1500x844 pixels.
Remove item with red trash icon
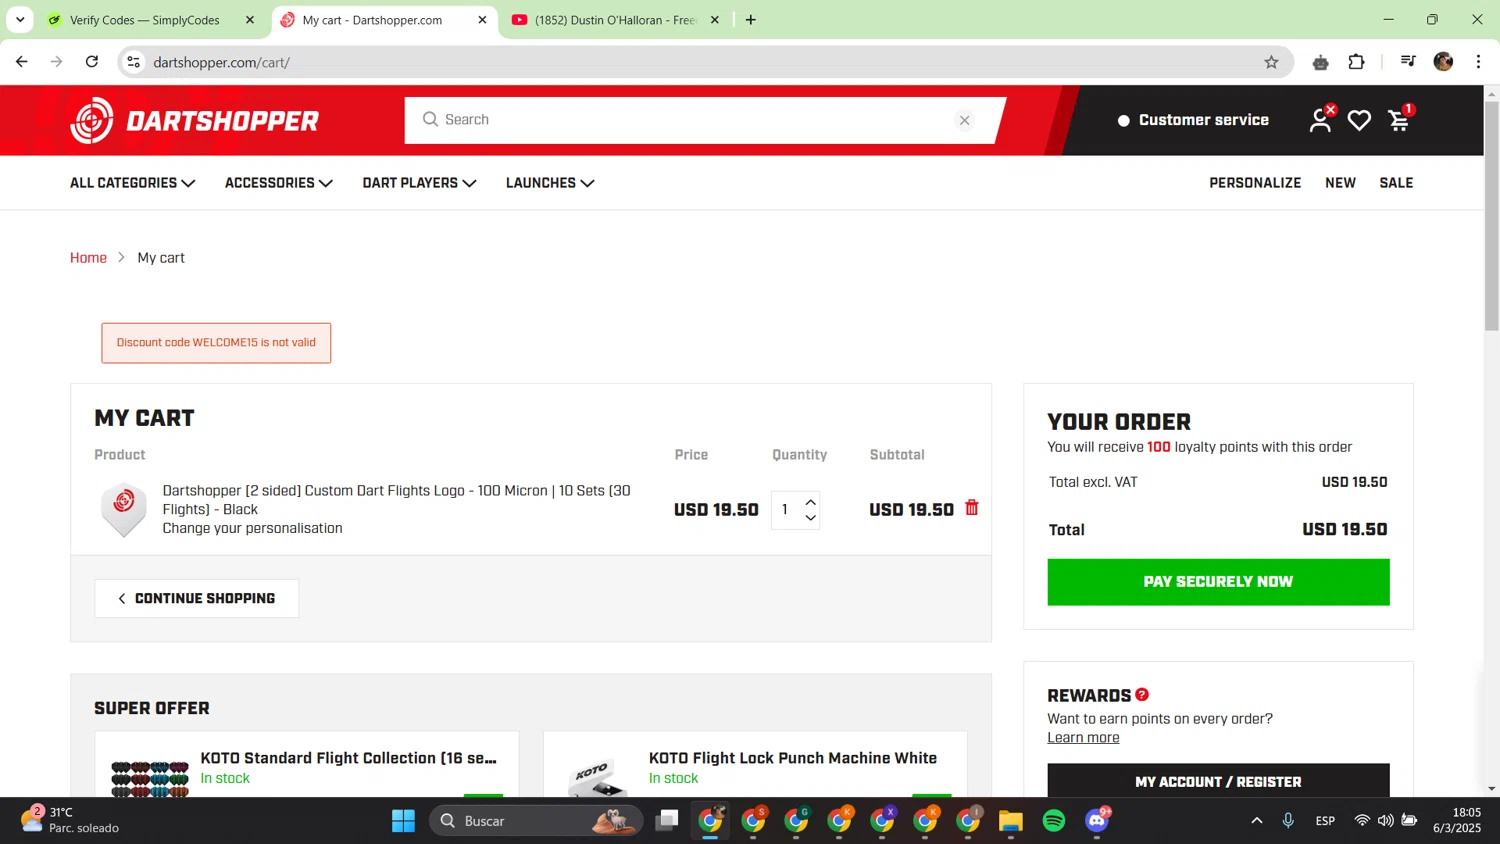tap(972, 508)
